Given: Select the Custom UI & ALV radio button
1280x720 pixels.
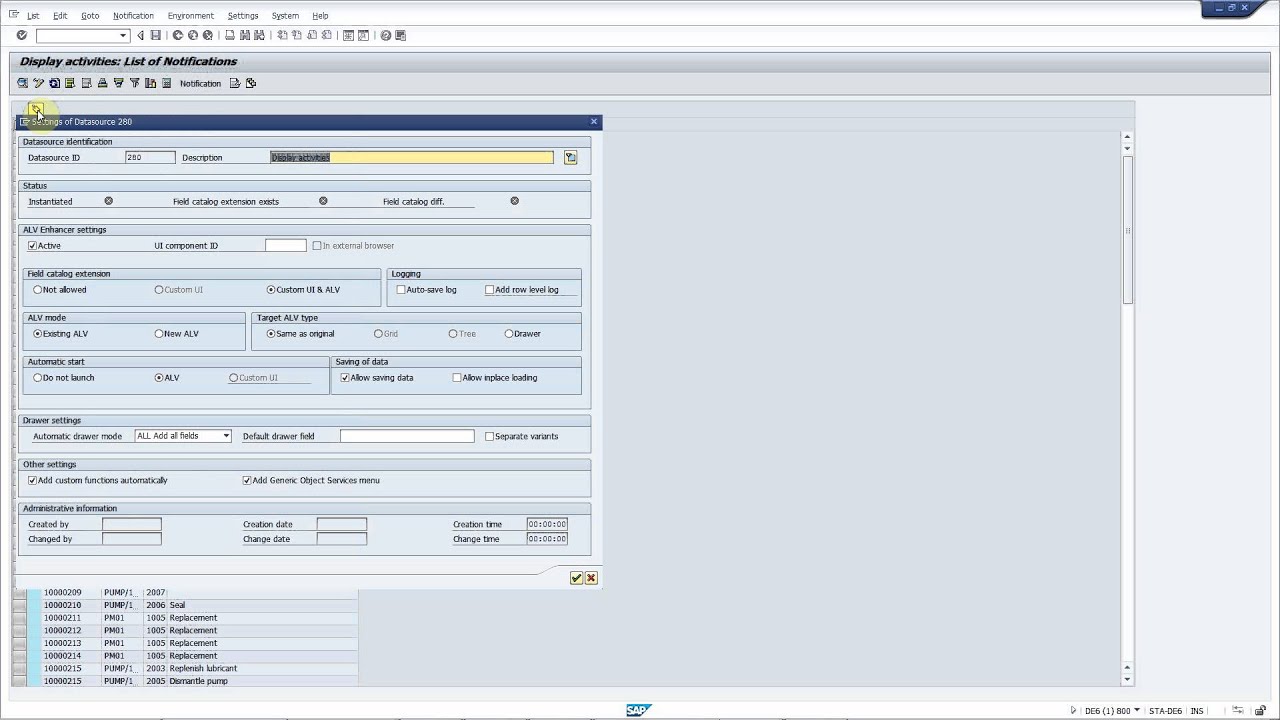Looking at the screenshot, I should coord(271,290).
